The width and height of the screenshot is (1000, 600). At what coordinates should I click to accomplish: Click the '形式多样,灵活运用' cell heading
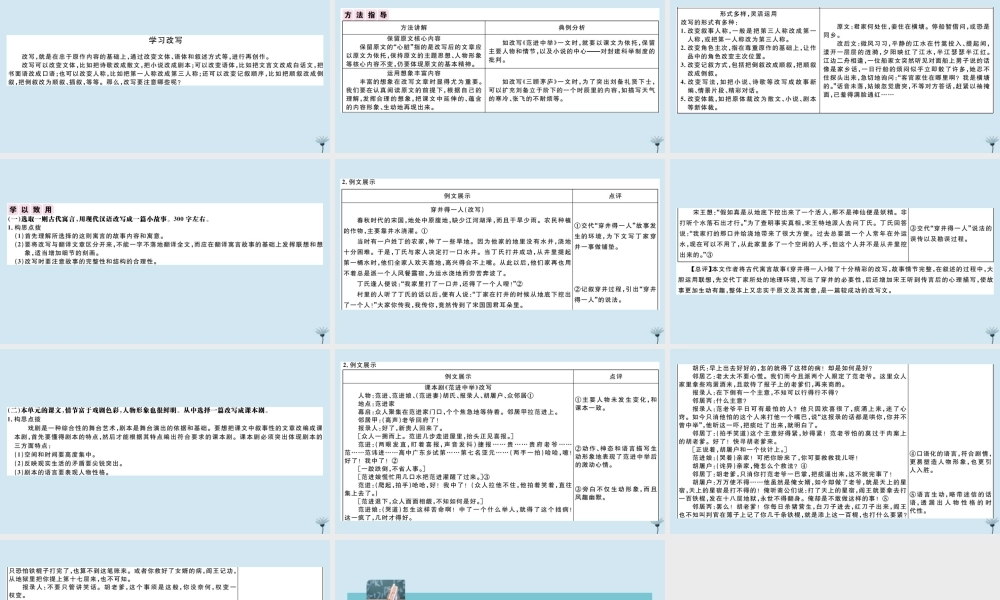tap(748, 13)
